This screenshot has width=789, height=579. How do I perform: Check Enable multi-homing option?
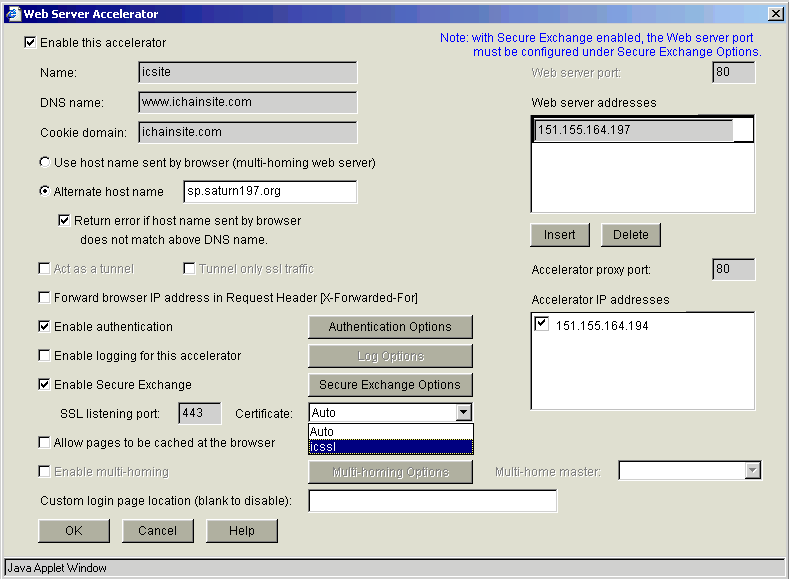tap(44, 471)
